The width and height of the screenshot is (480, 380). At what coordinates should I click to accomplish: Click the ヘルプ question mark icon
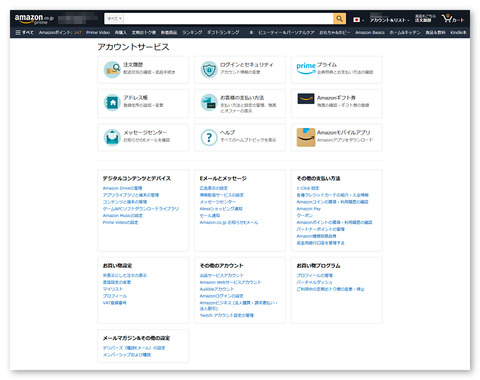coord(209,137)
